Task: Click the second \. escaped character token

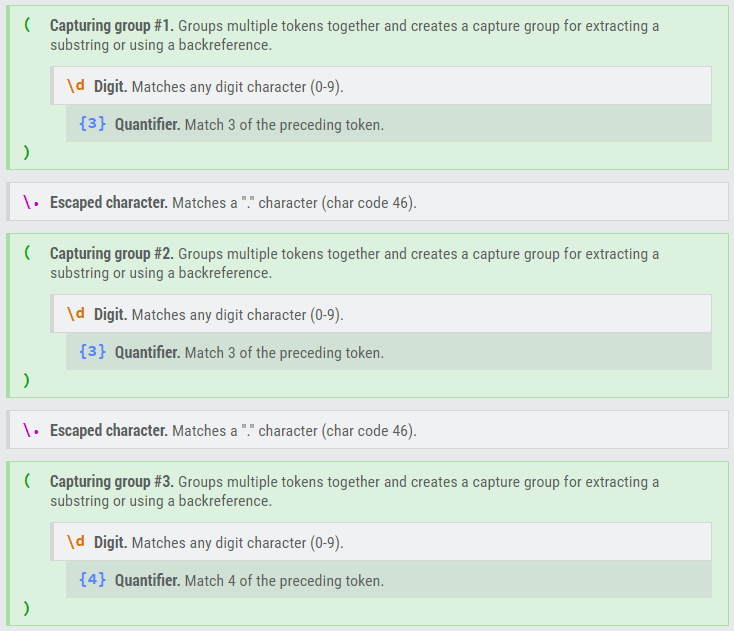Action: coord(31,430)
